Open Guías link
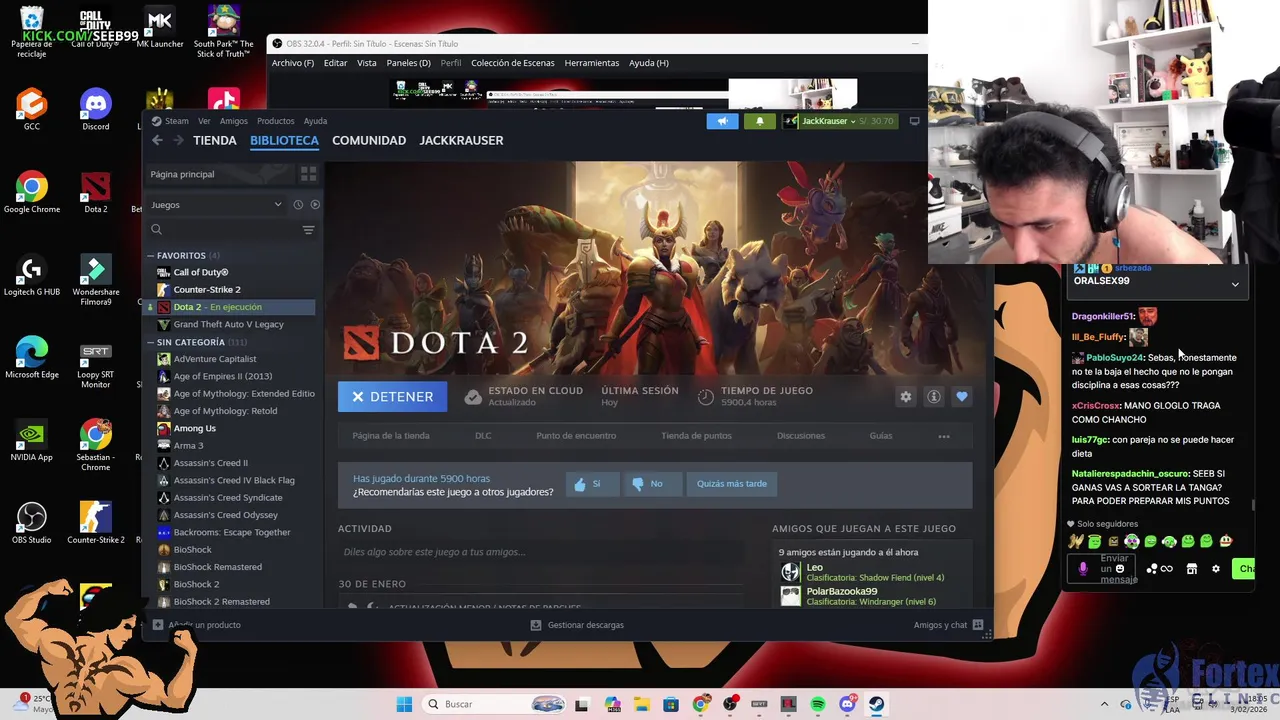Image resolution: width=1280 pixels, height=720 pixels. pos(881,436)
